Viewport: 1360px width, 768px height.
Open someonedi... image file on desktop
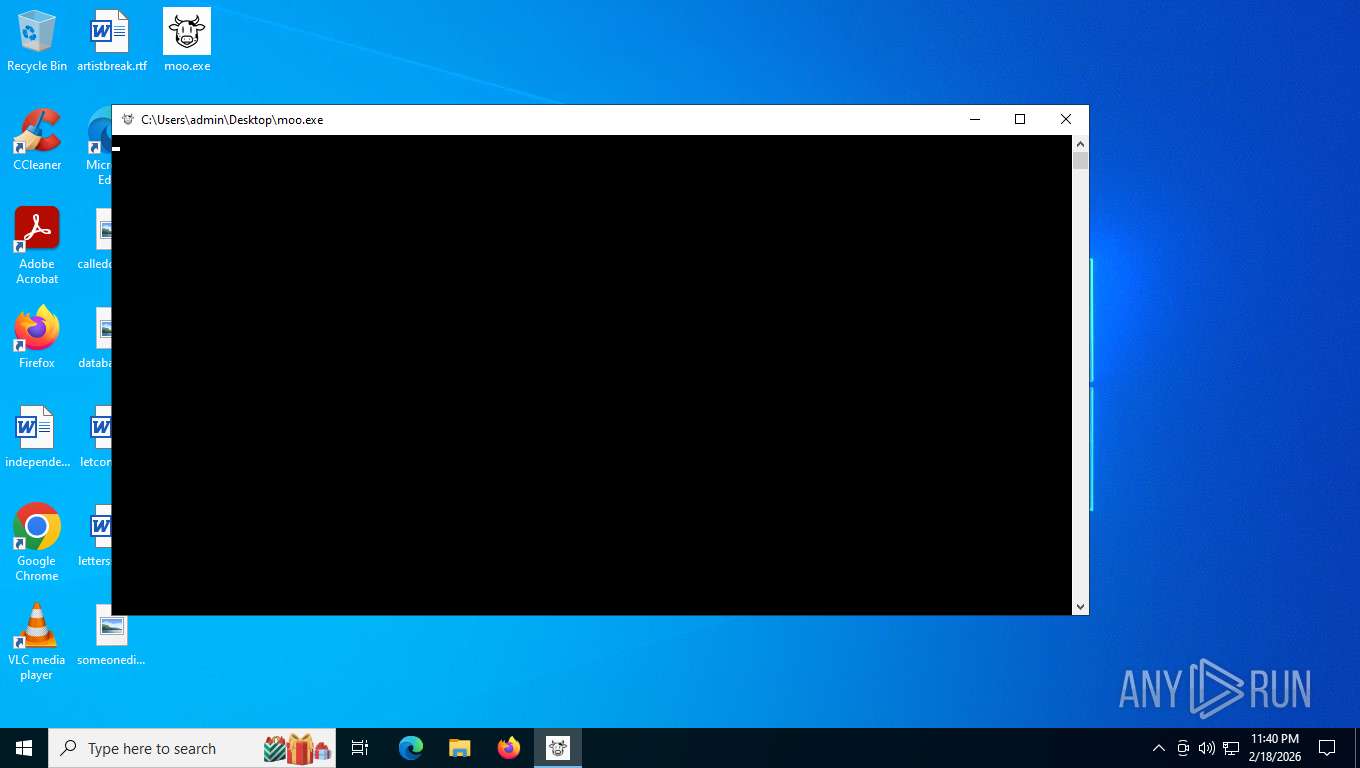tap(111, 635)
